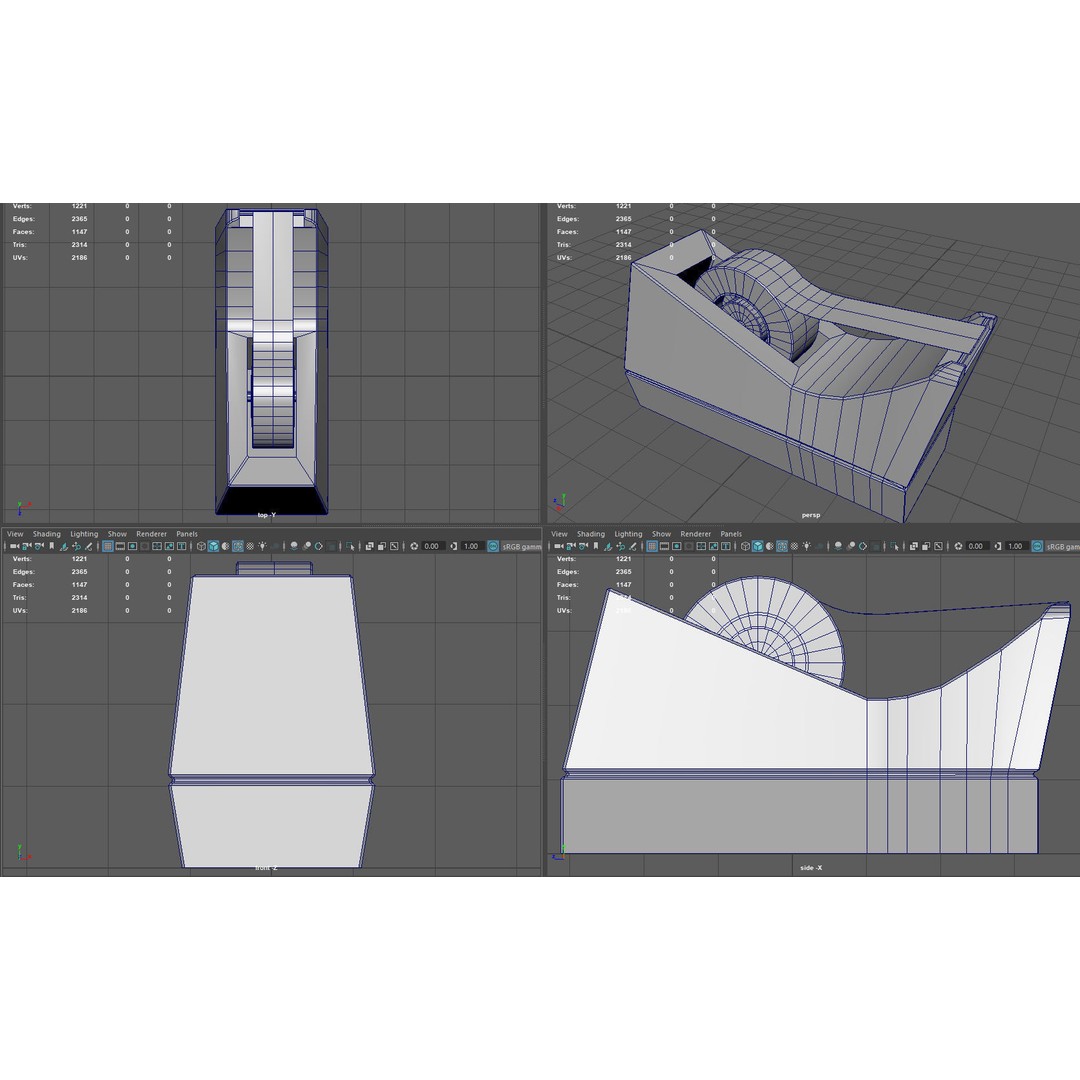Select Smooth Shade All cube in side-X panel

758,546
